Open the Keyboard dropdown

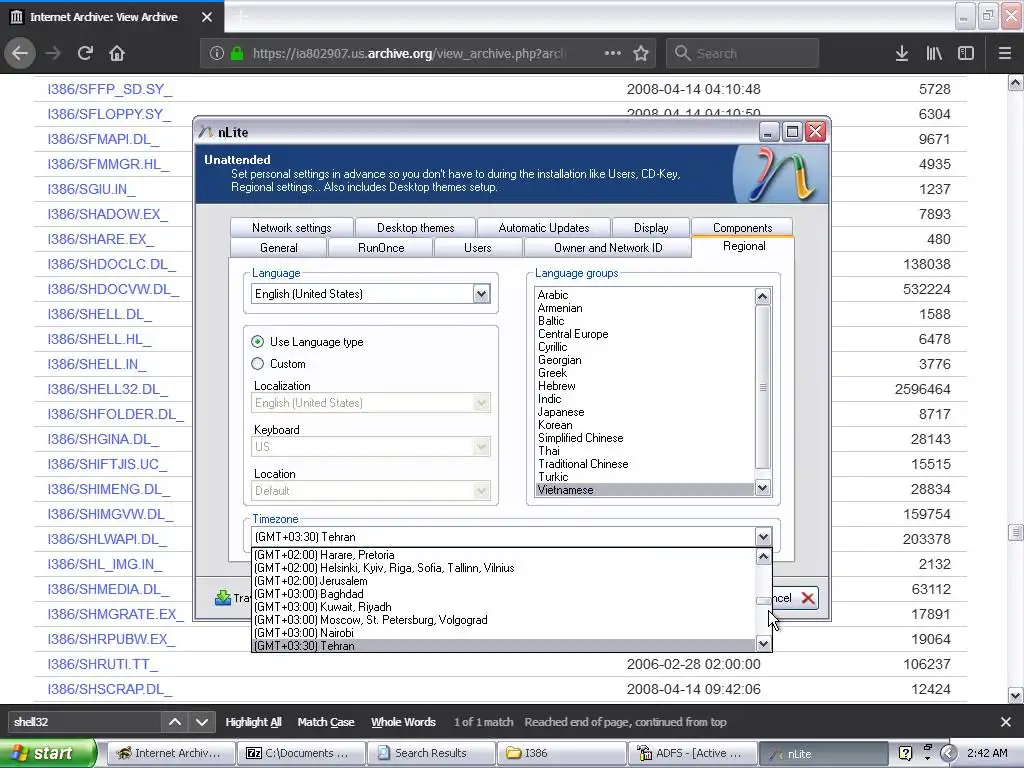(x=481, y=447)
